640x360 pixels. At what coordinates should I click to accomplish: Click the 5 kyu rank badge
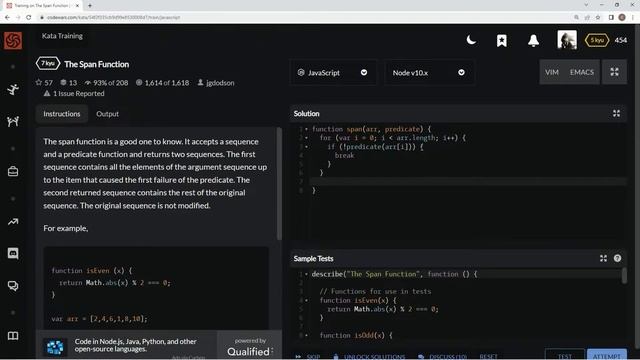click(597, 40)
